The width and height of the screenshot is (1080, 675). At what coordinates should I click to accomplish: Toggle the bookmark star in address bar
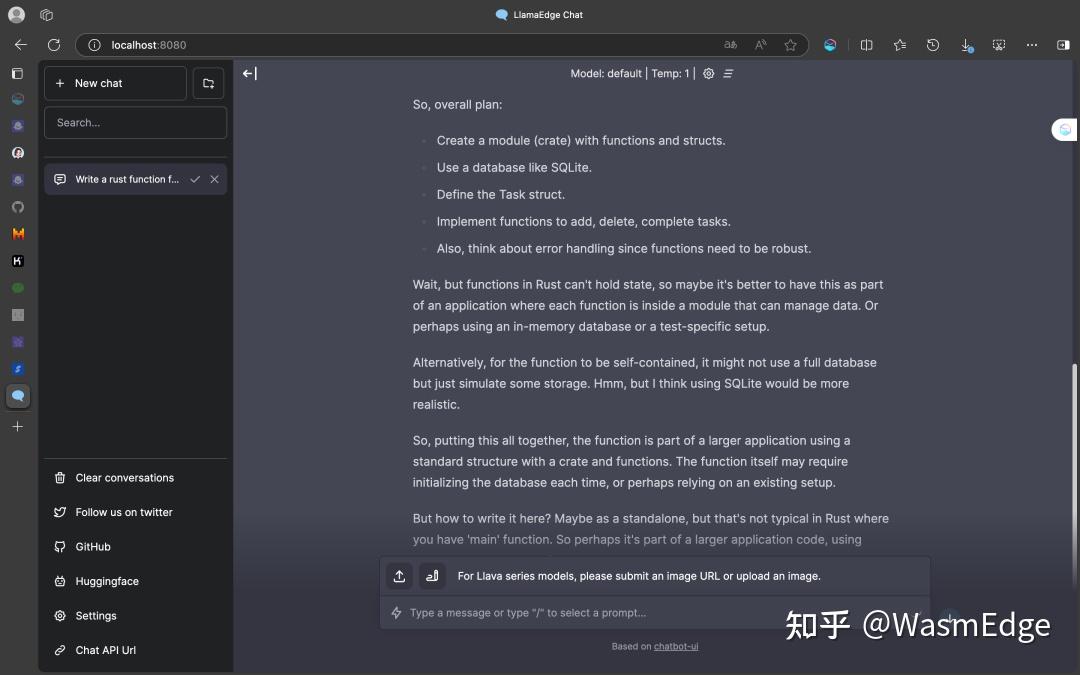(790, 45)
